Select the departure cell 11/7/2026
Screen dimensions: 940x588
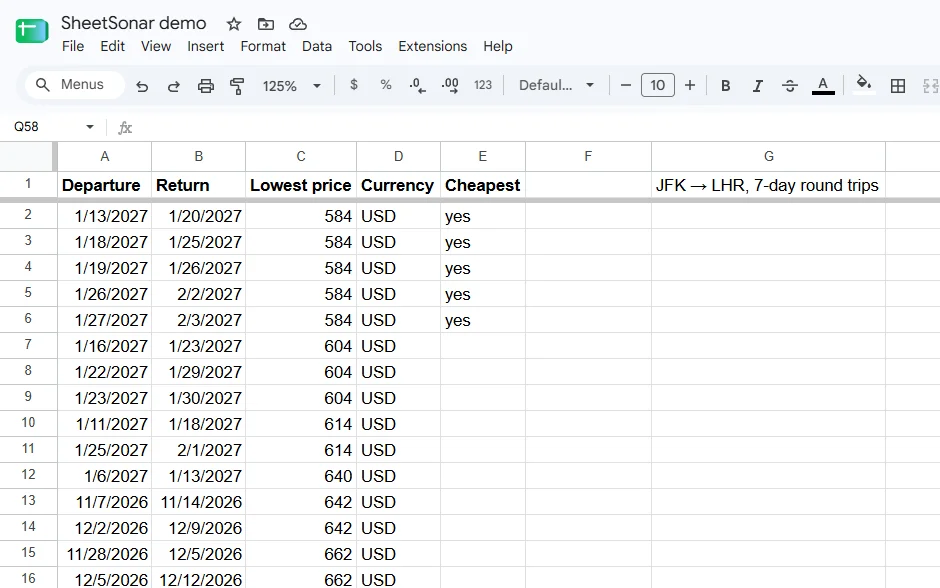[x=104, y=502]
